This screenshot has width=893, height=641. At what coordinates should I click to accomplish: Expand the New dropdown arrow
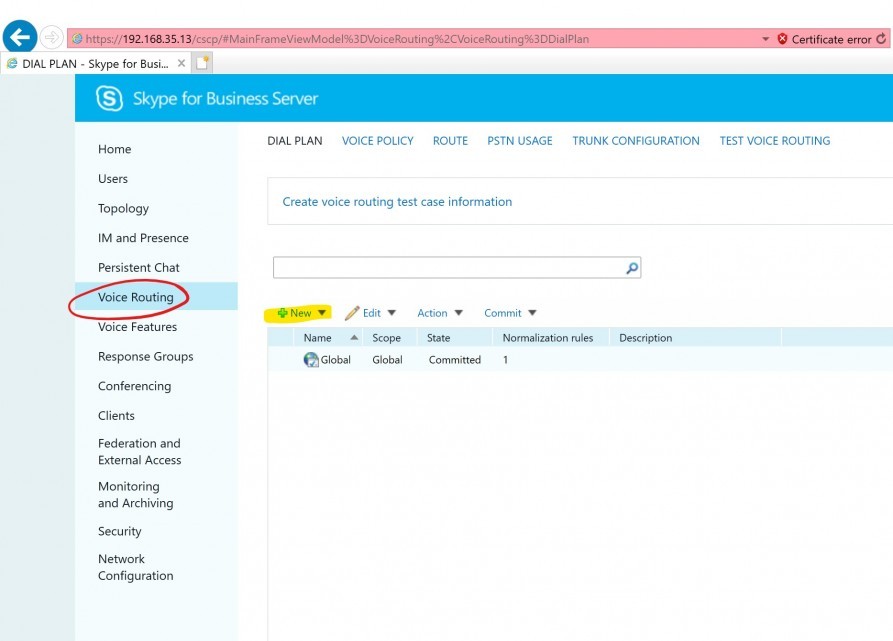tap(322, 313)
